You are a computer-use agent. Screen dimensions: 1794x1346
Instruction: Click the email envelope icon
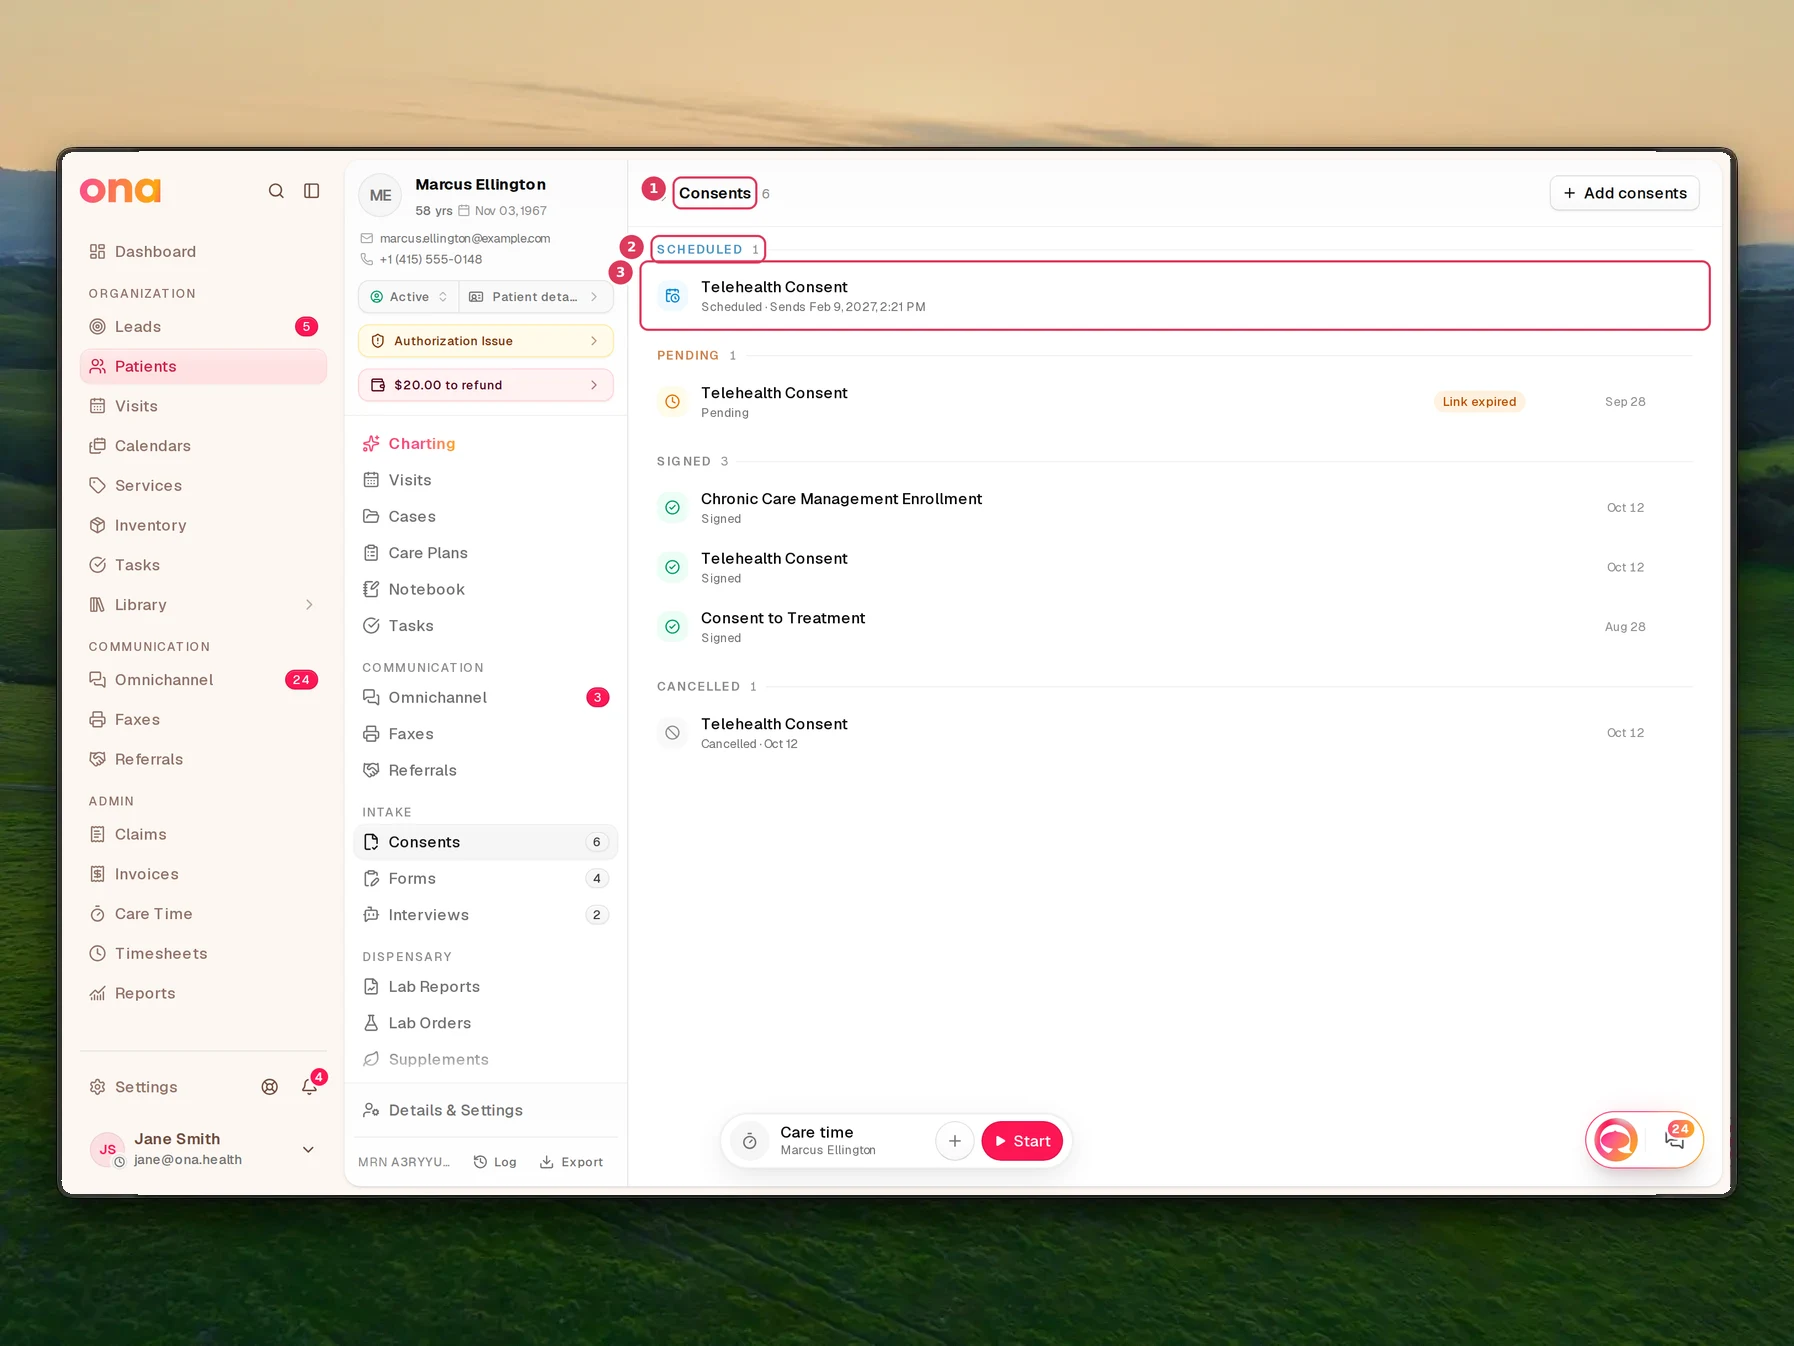(x=367, y=239)
